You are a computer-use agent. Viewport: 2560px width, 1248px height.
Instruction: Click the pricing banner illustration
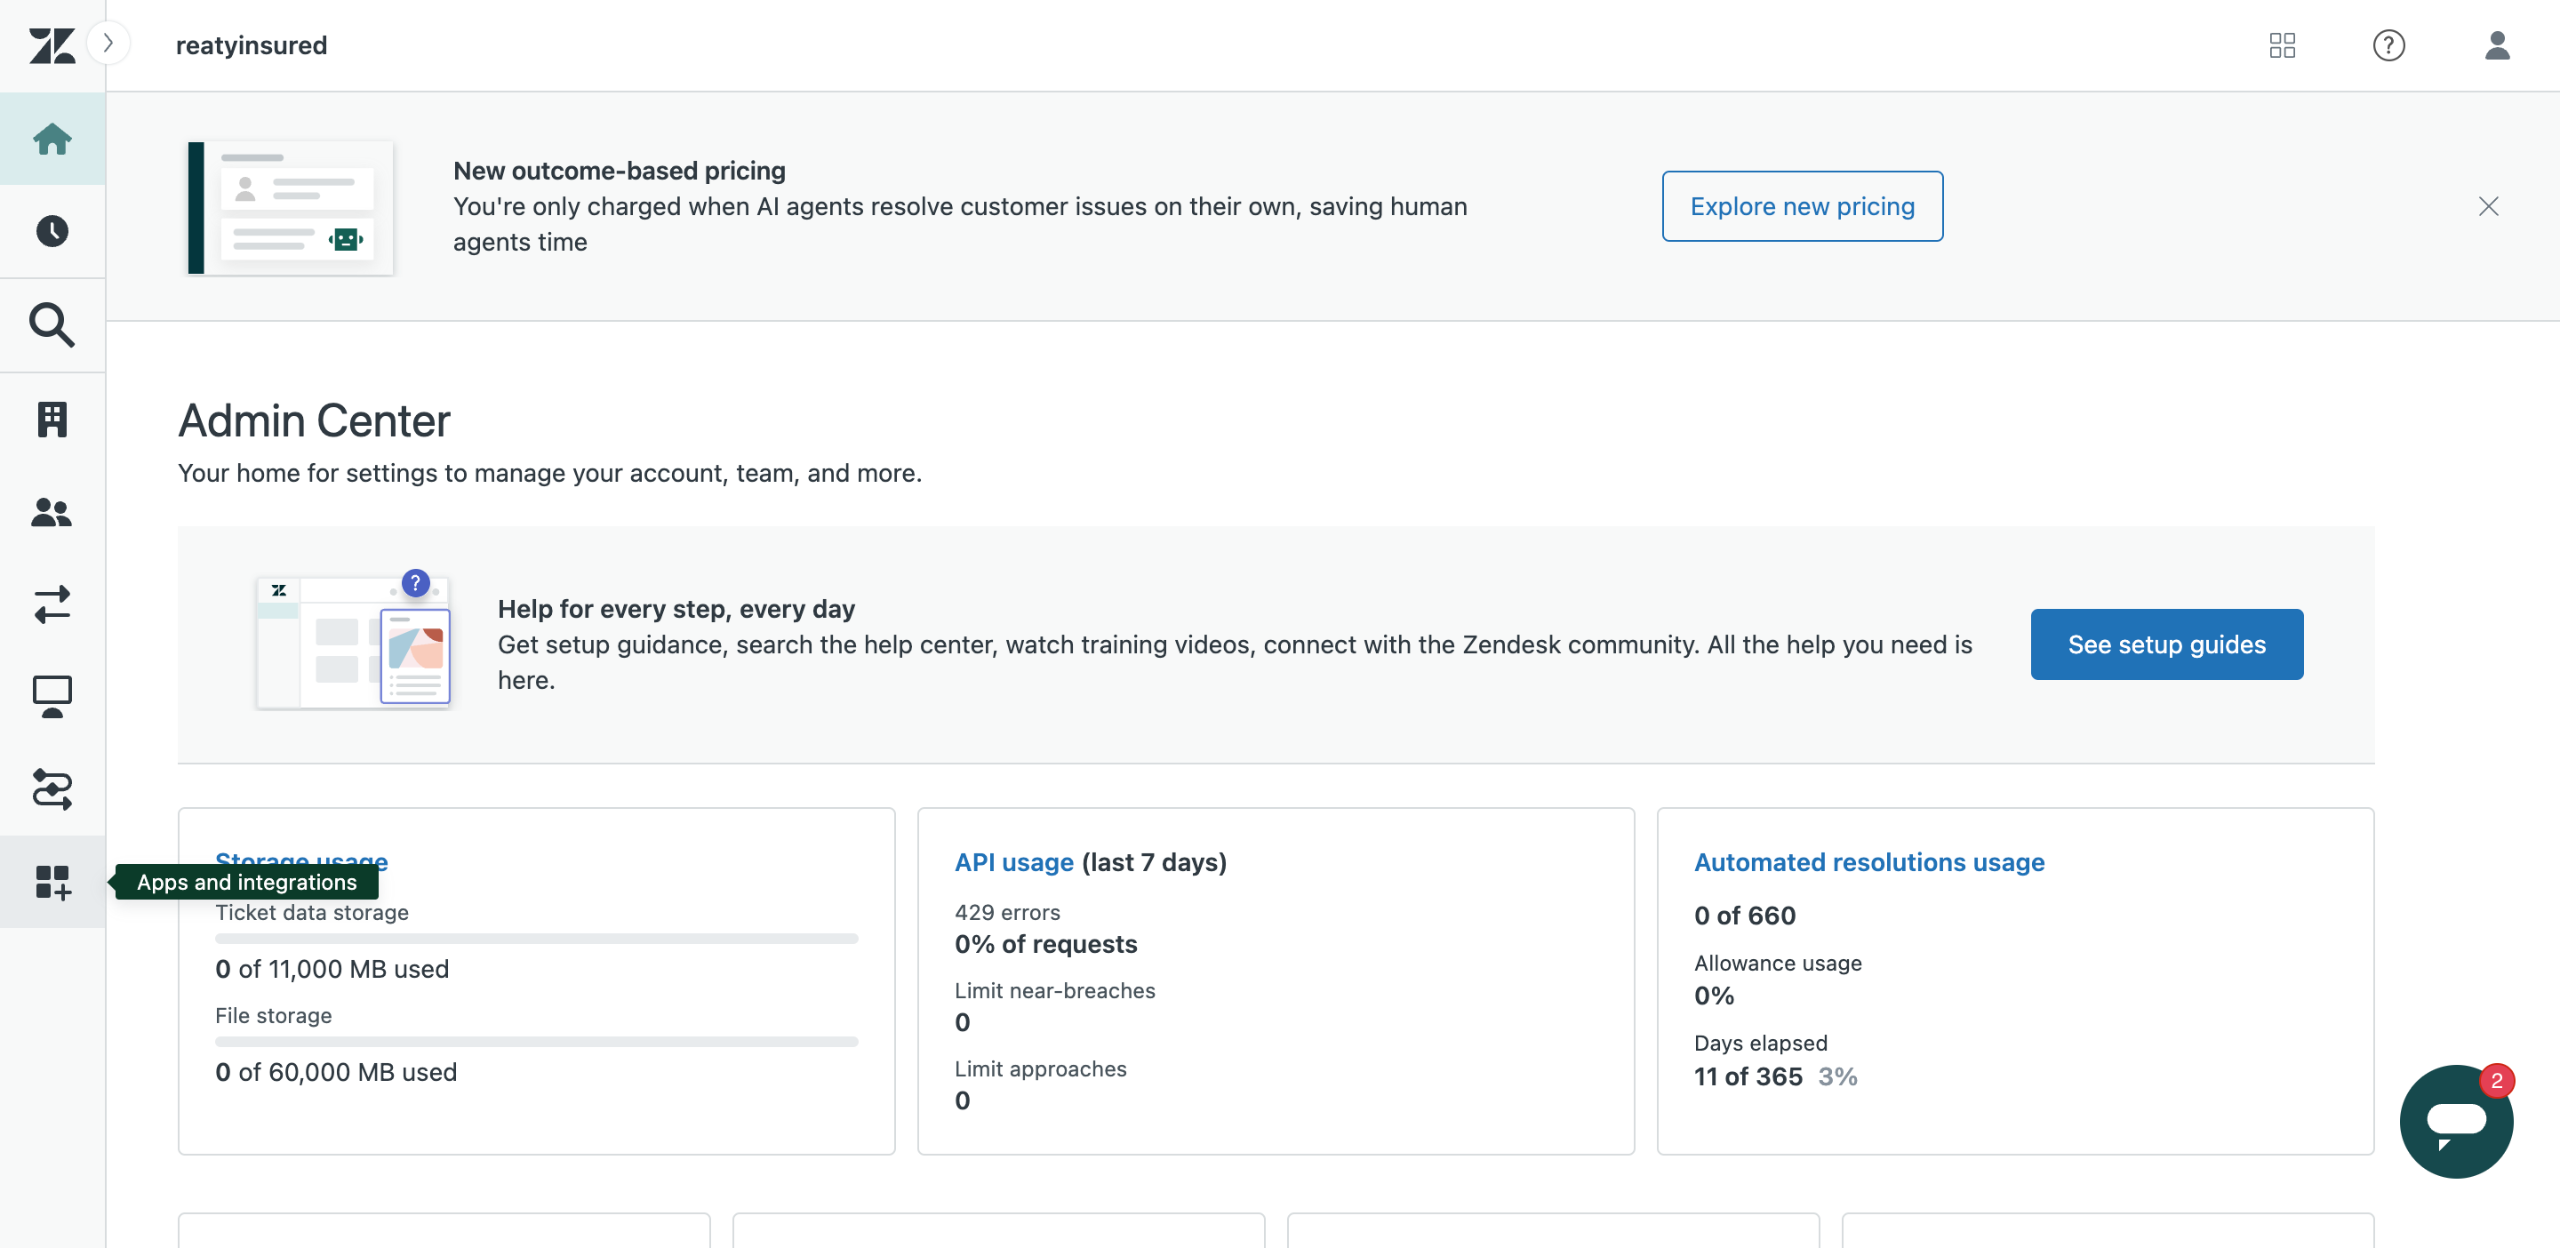point(290,207)
